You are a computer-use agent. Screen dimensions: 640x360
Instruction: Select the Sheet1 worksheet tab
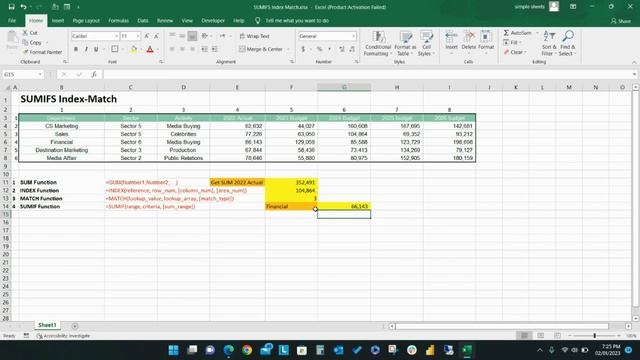tap(47, 325)
